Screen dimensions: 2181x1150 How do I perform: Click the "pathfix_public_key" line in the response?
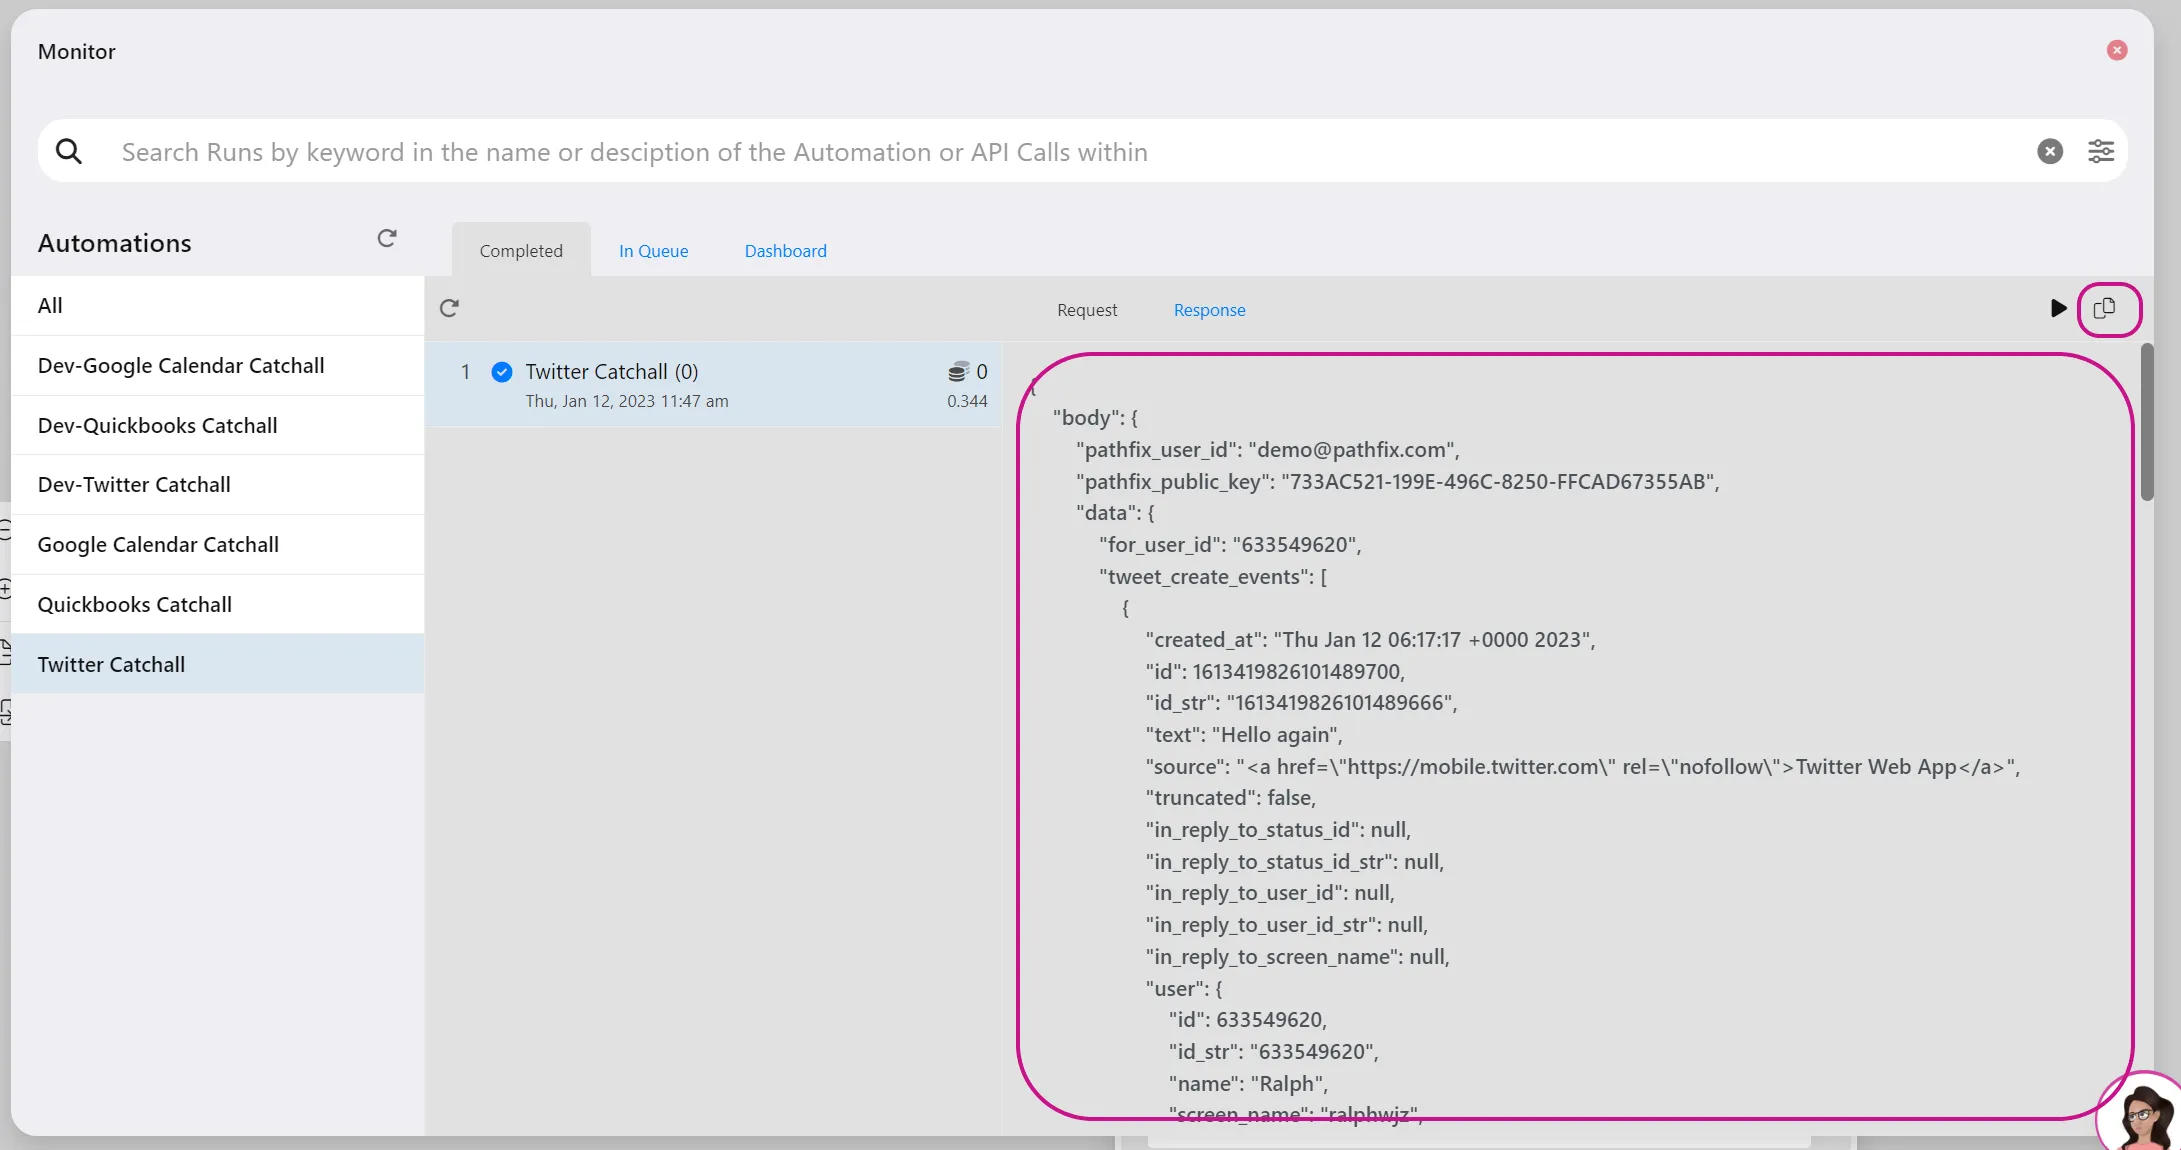1398,482
